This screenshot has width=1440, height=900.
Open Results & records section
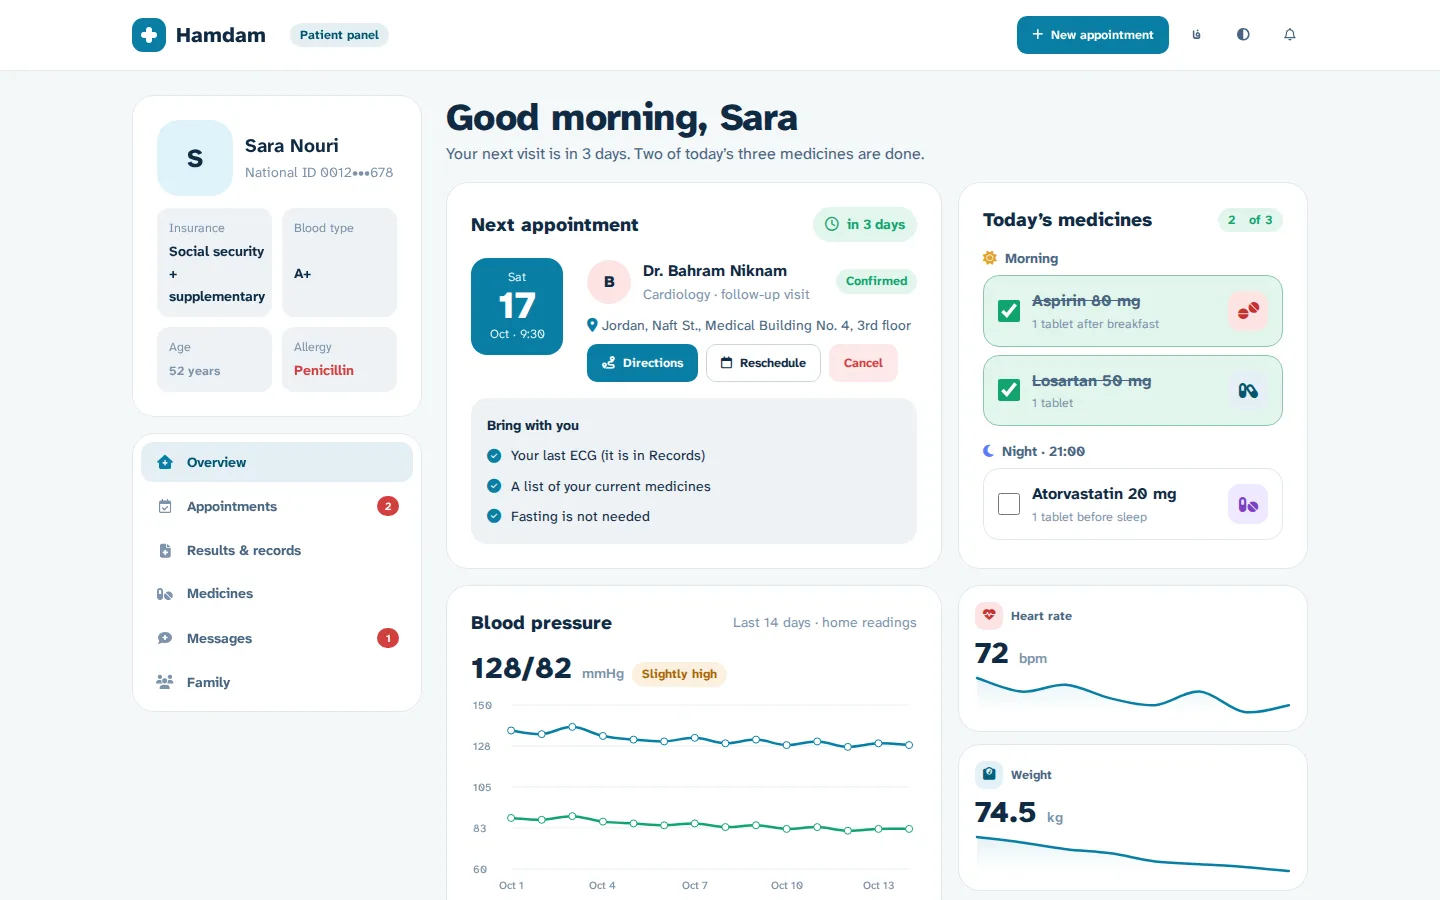(x=277, y=550)
